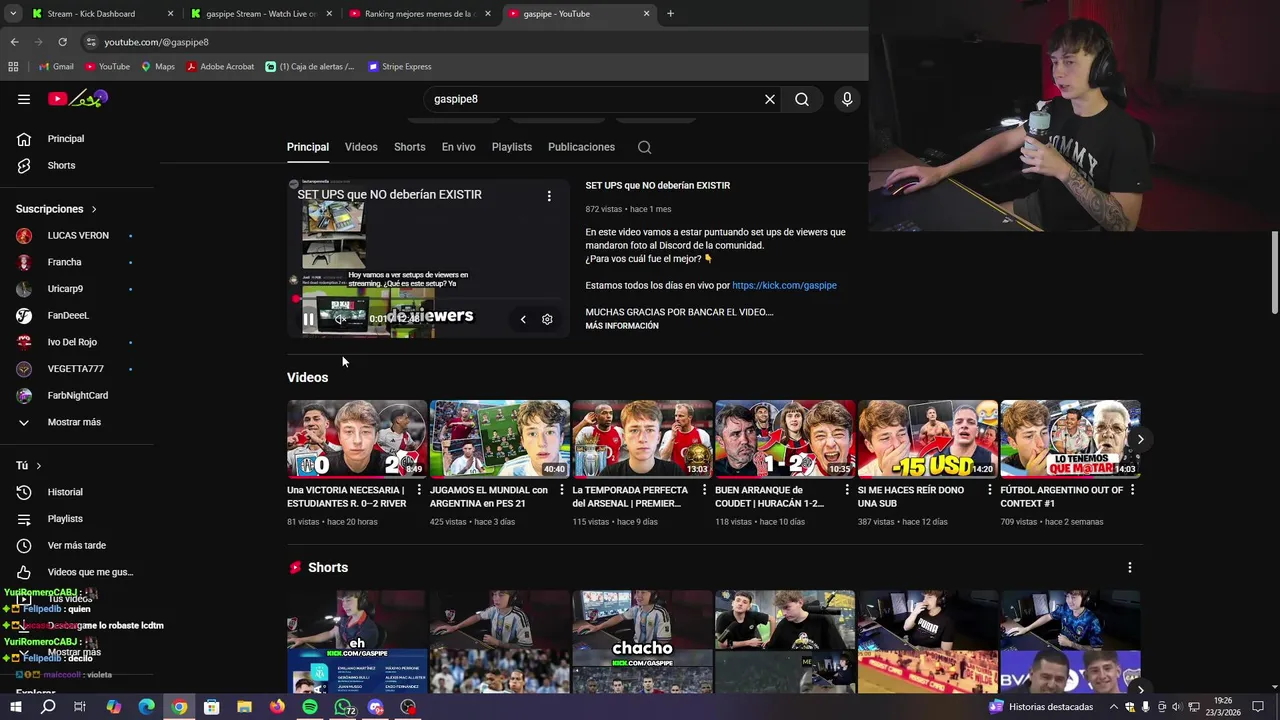Open options for JUGAMOS EL MUNDIAL video
The width and height of the screenshot is (1280, 720).
coord(562,490)
